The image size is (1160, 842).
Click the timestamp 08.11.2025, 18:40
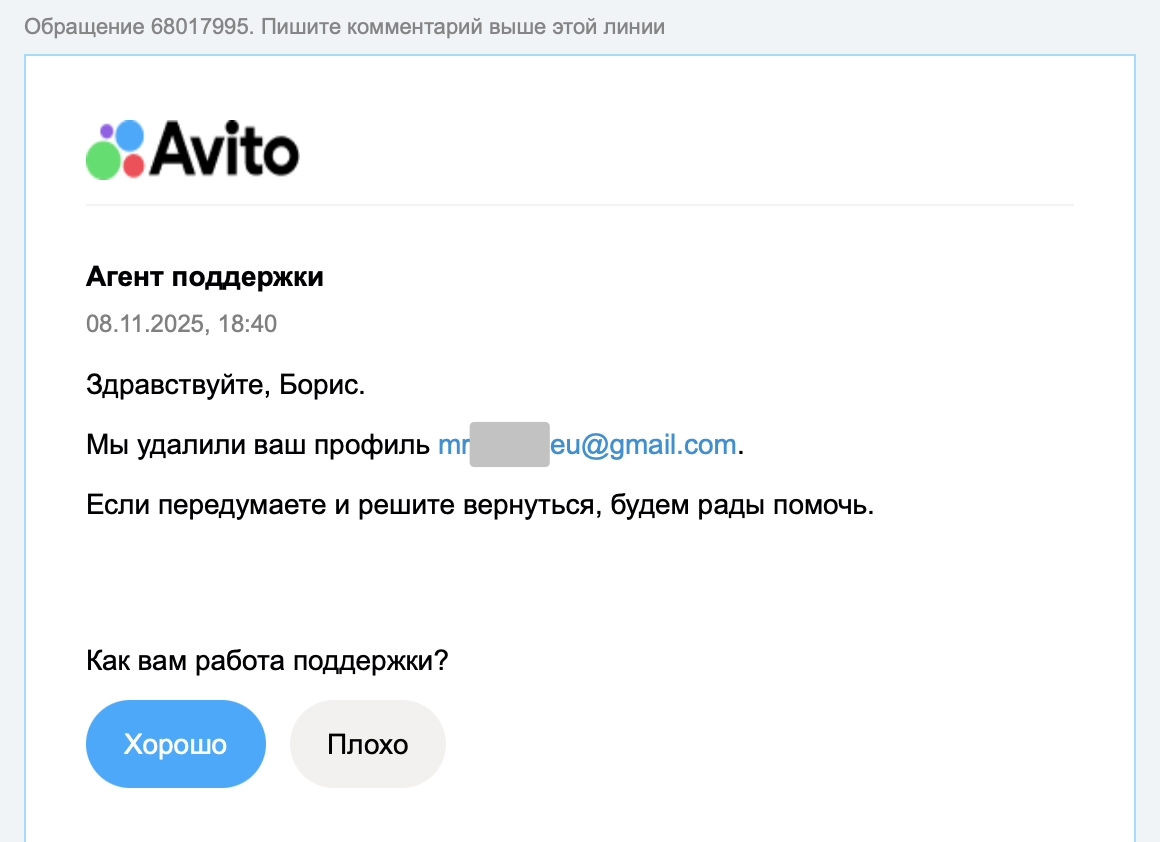[x=181, y=324]
